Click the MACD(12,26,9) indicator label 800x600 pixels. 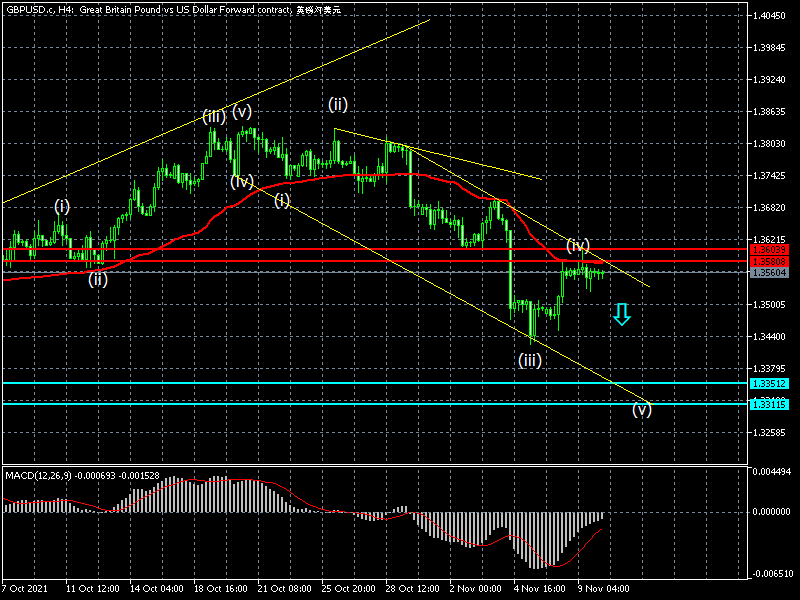click(x=82, y=476)
